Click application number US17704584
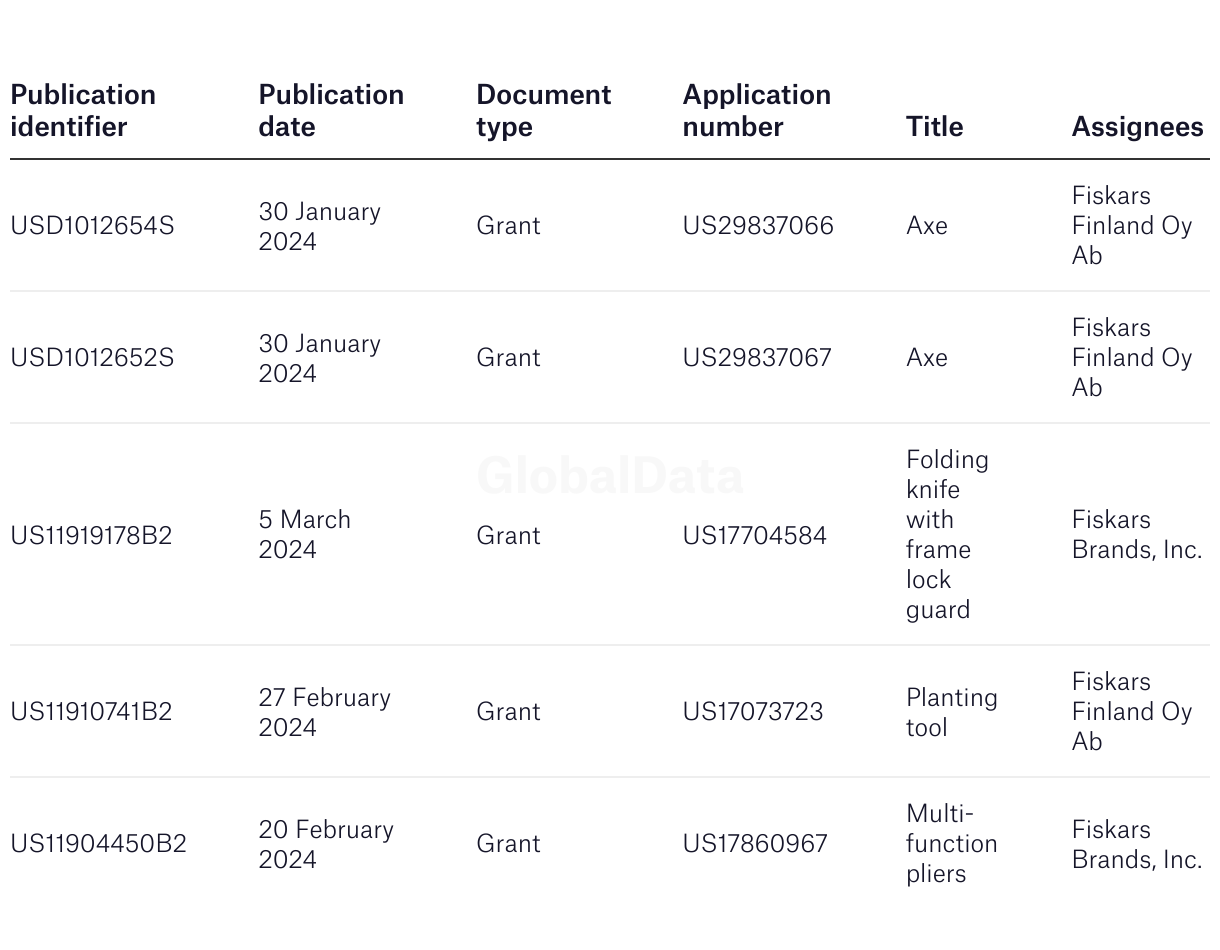The image size is (1220, 950). (x=754, y=536)
